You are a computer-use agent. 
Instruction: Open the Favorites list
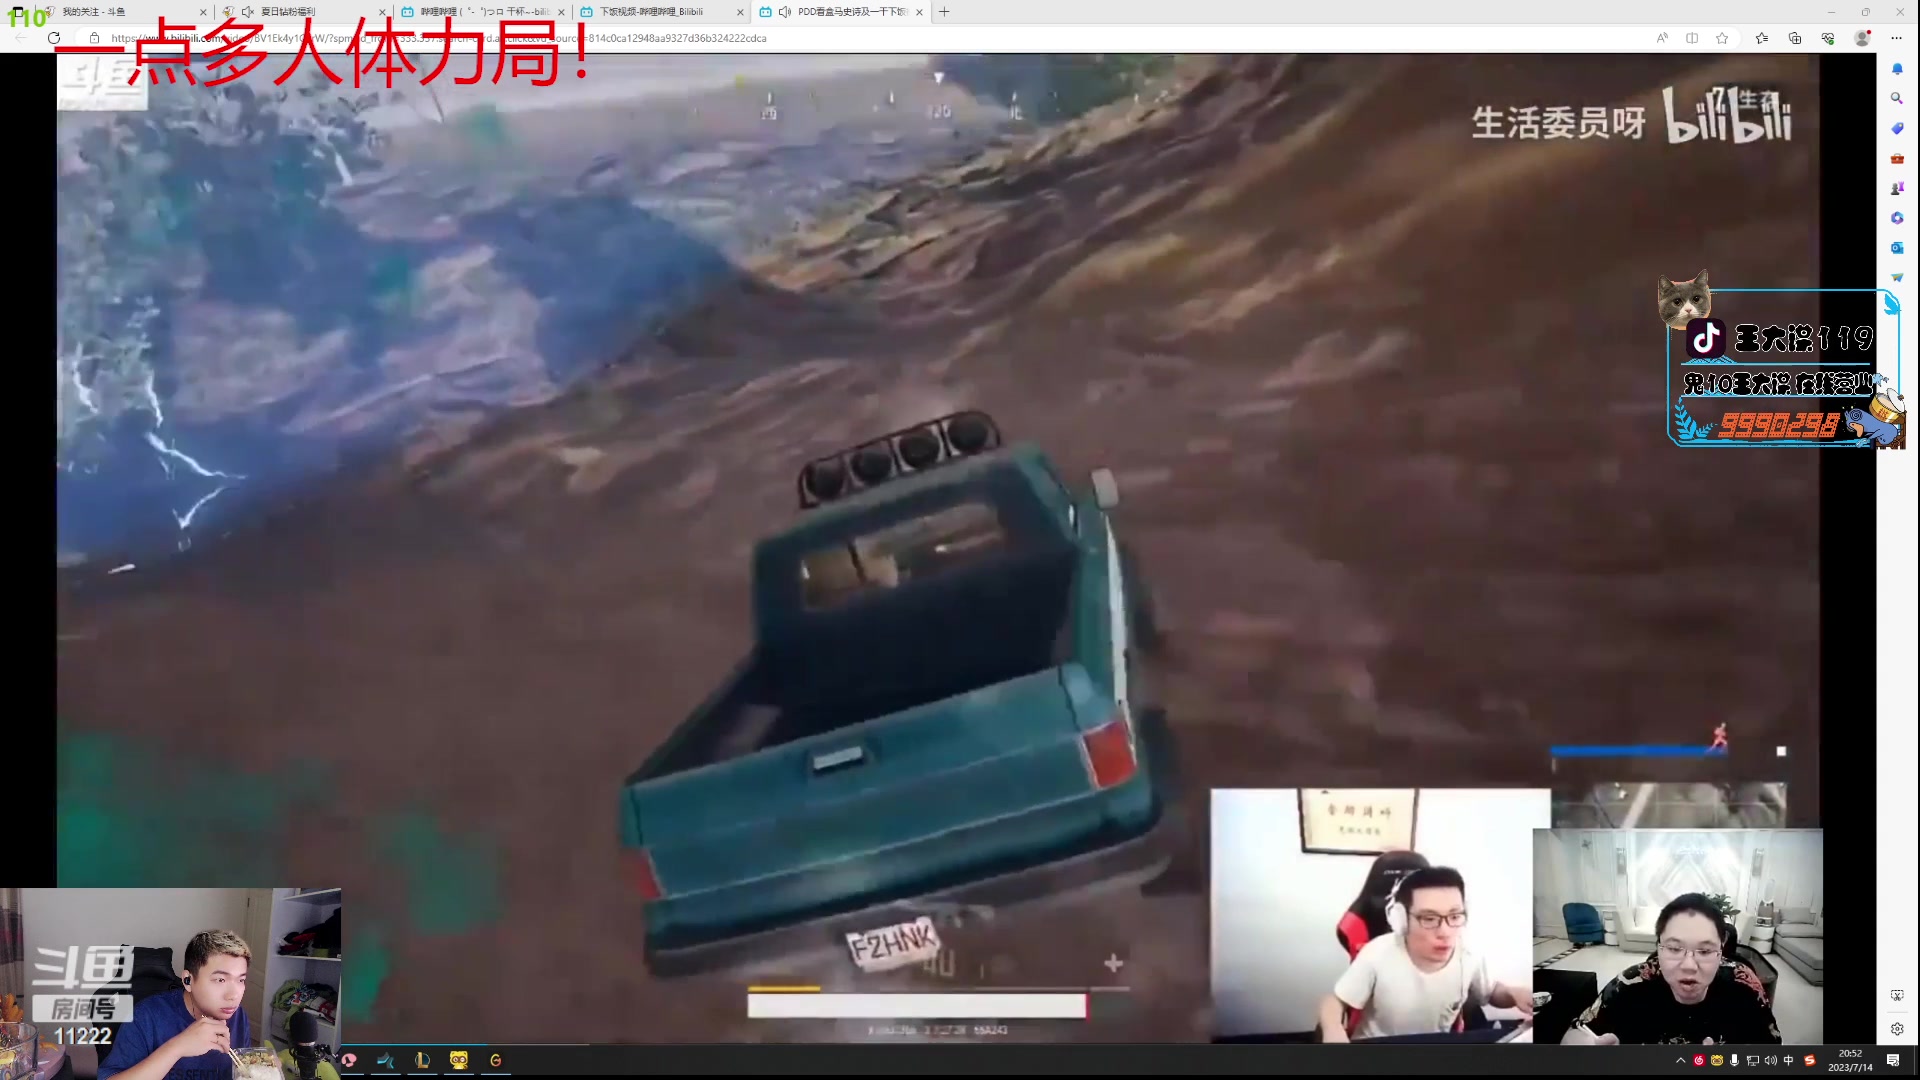[1762, 38]
